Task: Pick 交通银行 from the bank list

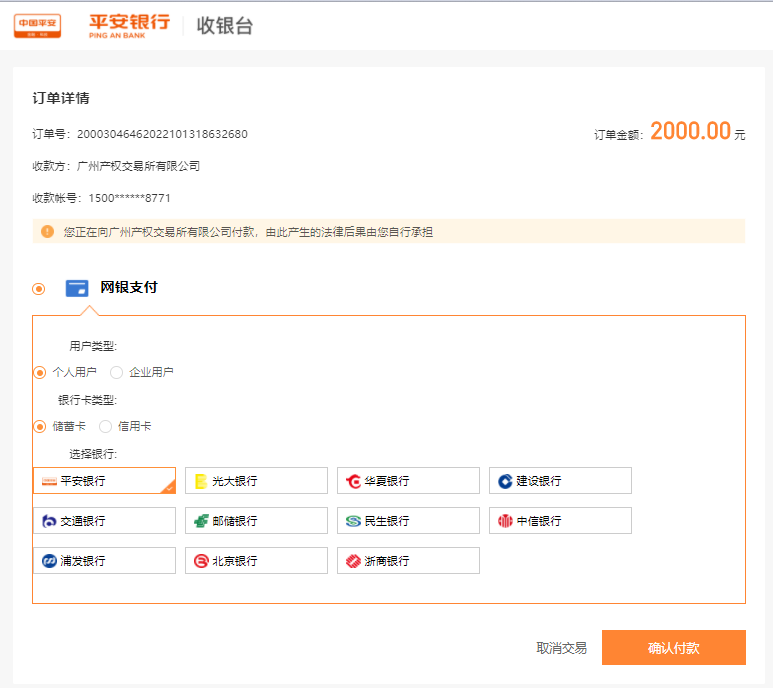Action: click(105, 520)
